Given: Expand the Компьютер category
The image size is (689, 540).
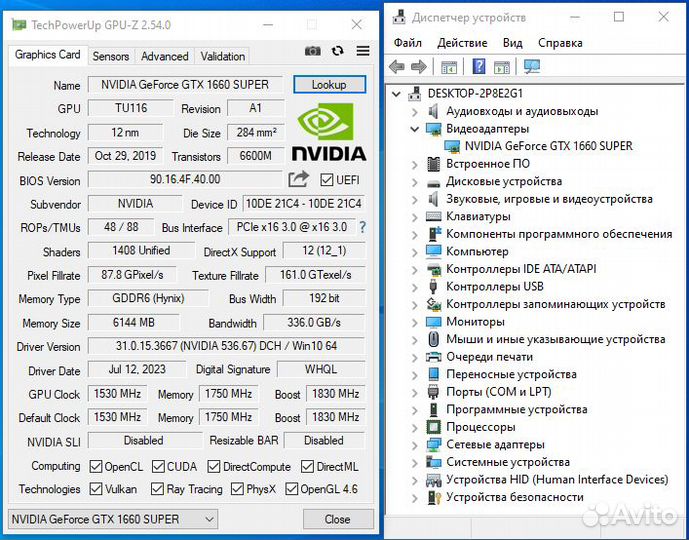Looking at the screenshot, I should click(x=414, y=252).
